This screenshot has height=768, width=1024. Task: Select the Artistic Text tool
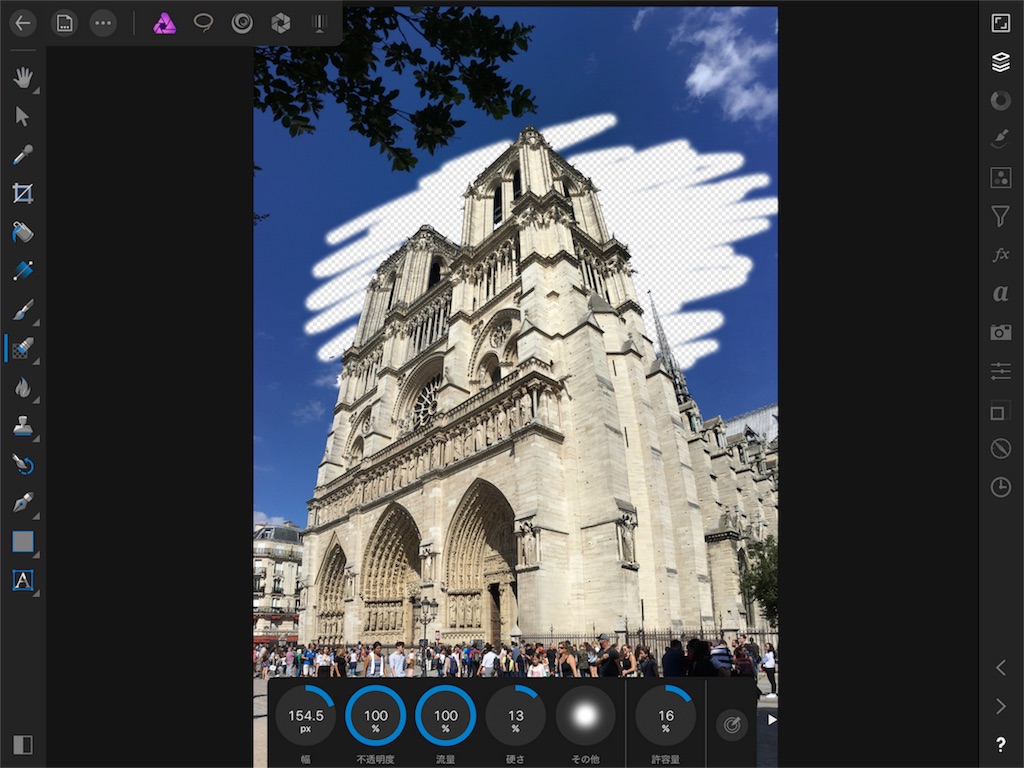click(23, 580)
